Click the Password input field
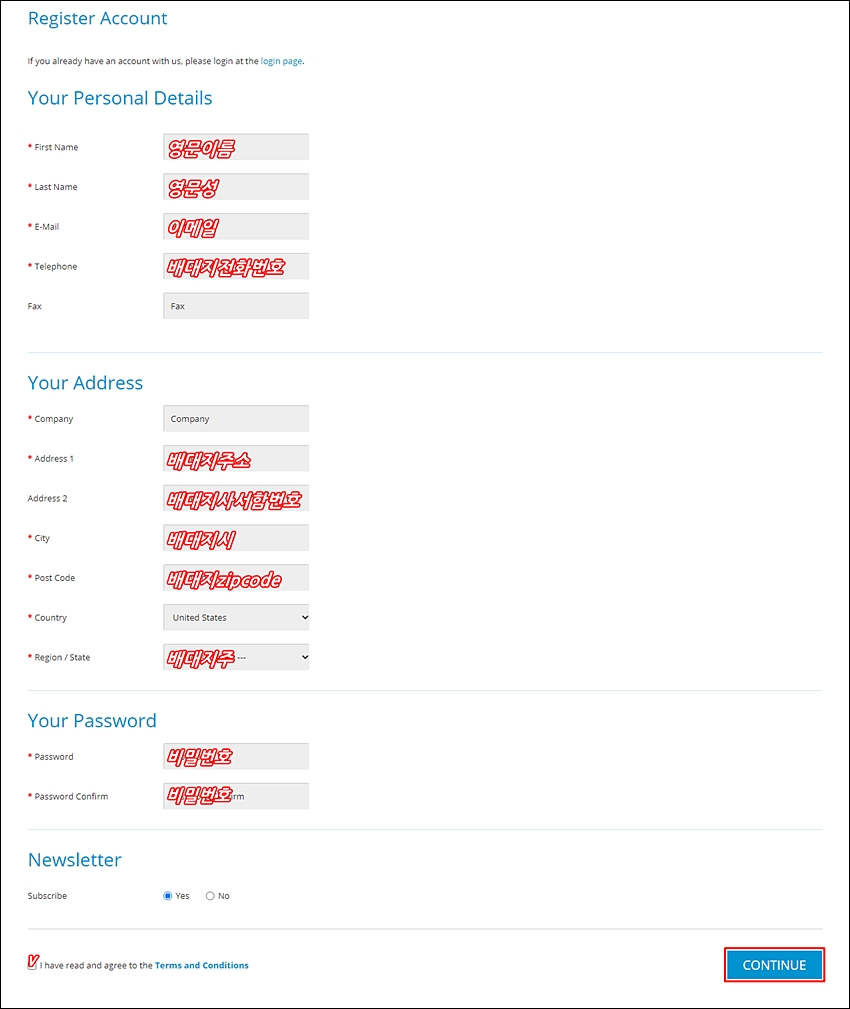The width and height of the screenshot is (850, 1009). (x=236, y=757)
